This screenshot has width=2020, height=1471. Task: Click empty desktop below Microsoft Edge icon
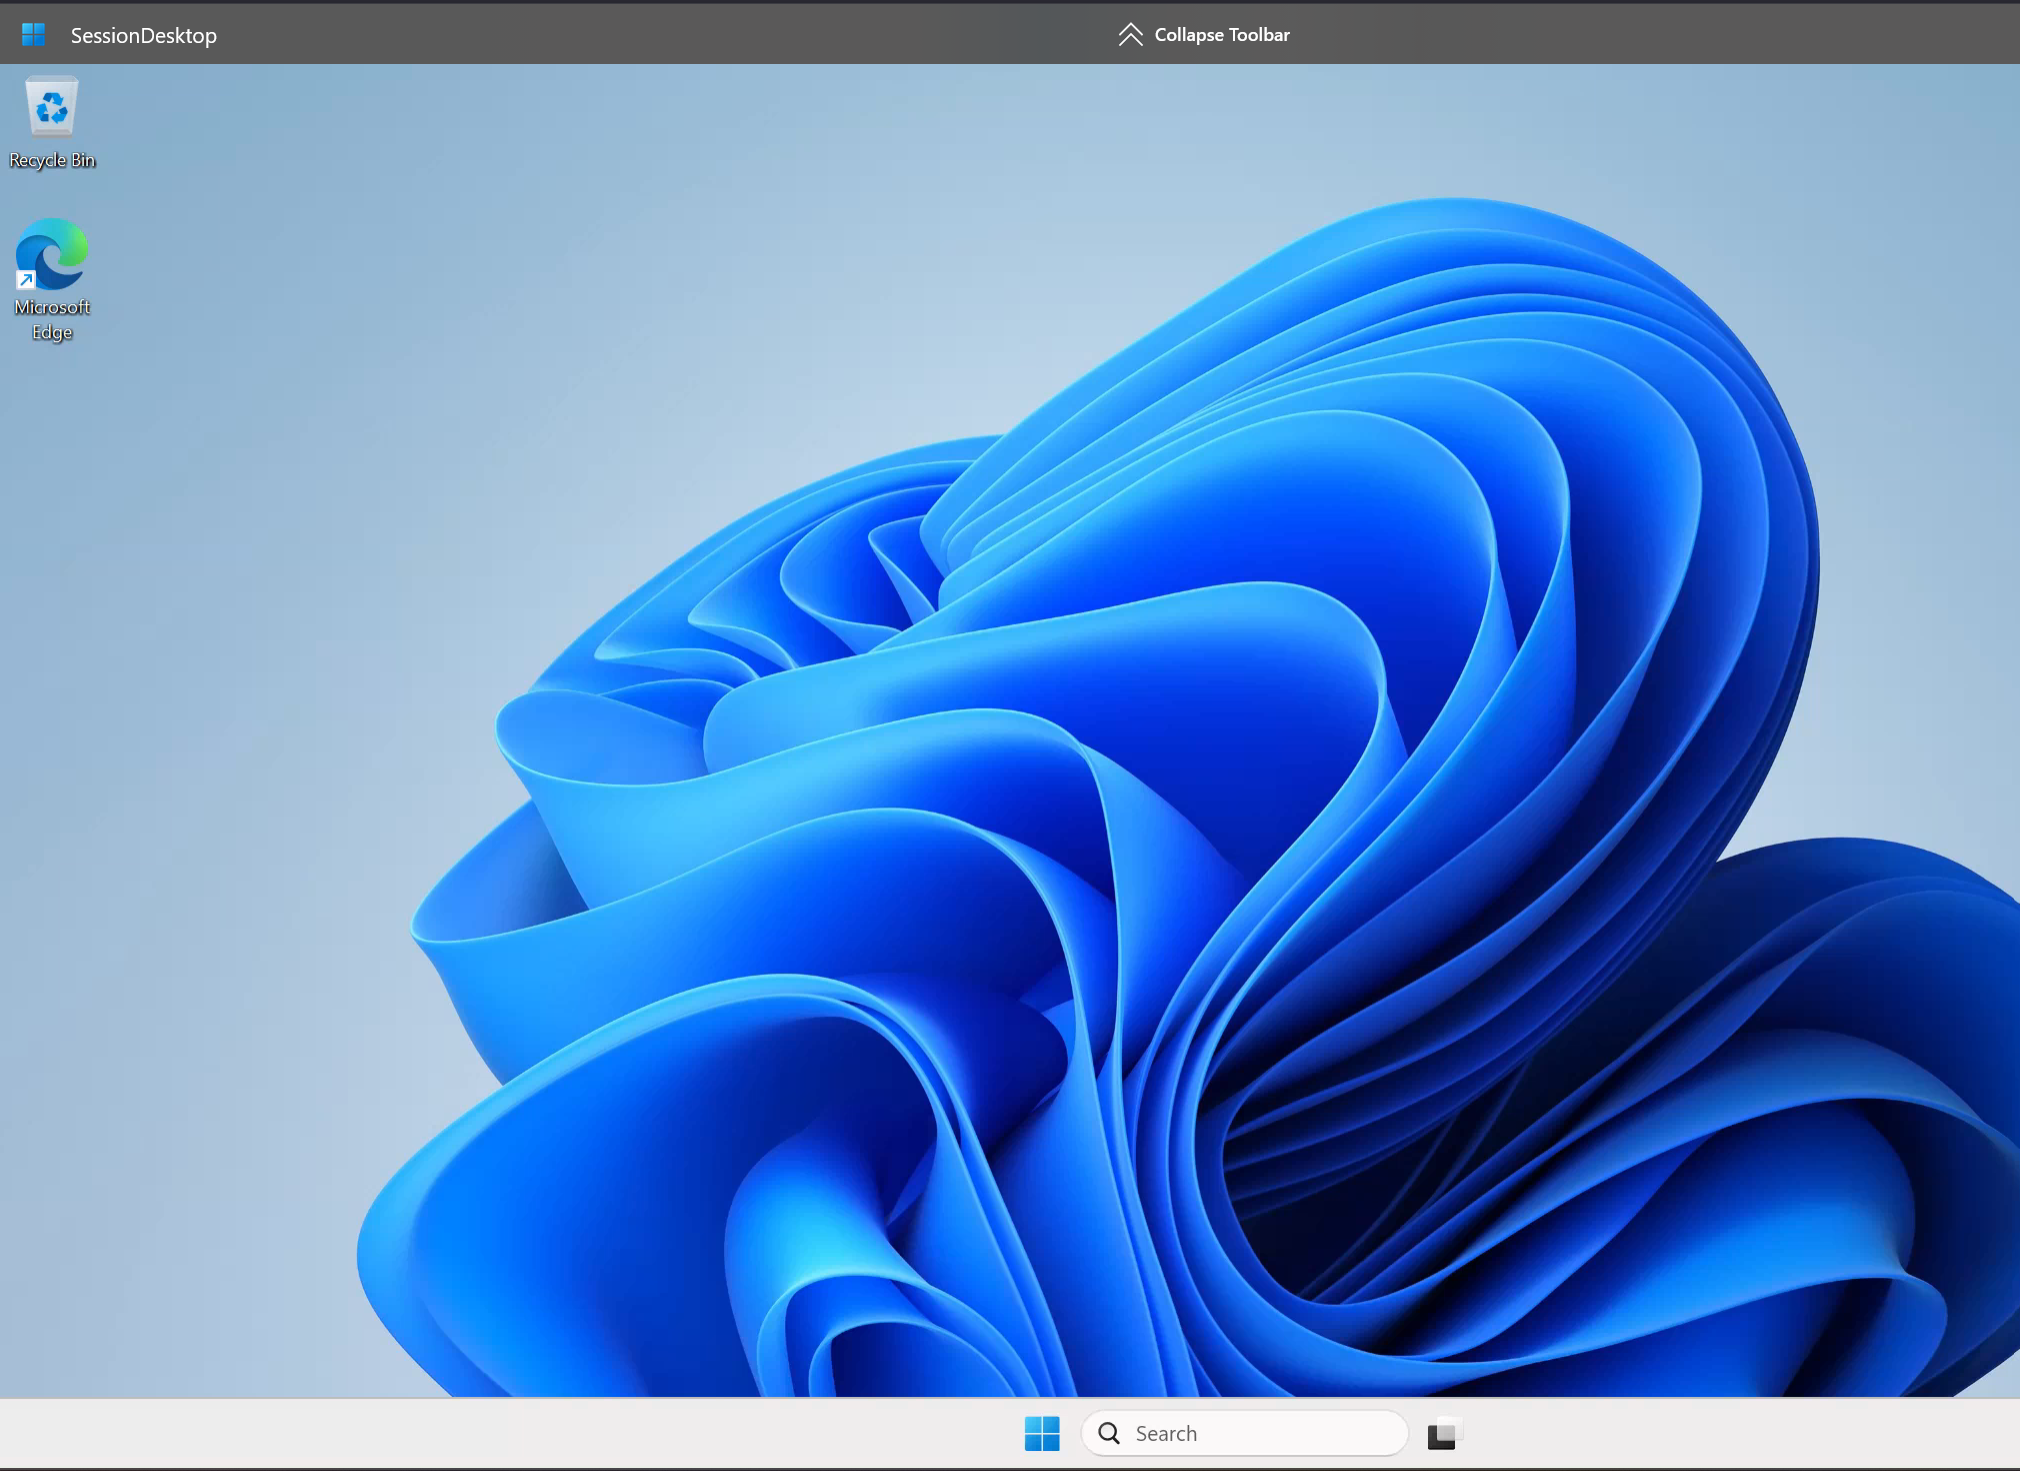pyautogui.click(x=52, y=500)
